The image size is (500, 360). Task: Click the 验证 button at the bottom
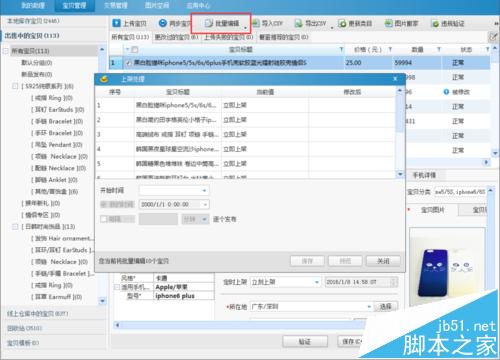click(305, 341)
